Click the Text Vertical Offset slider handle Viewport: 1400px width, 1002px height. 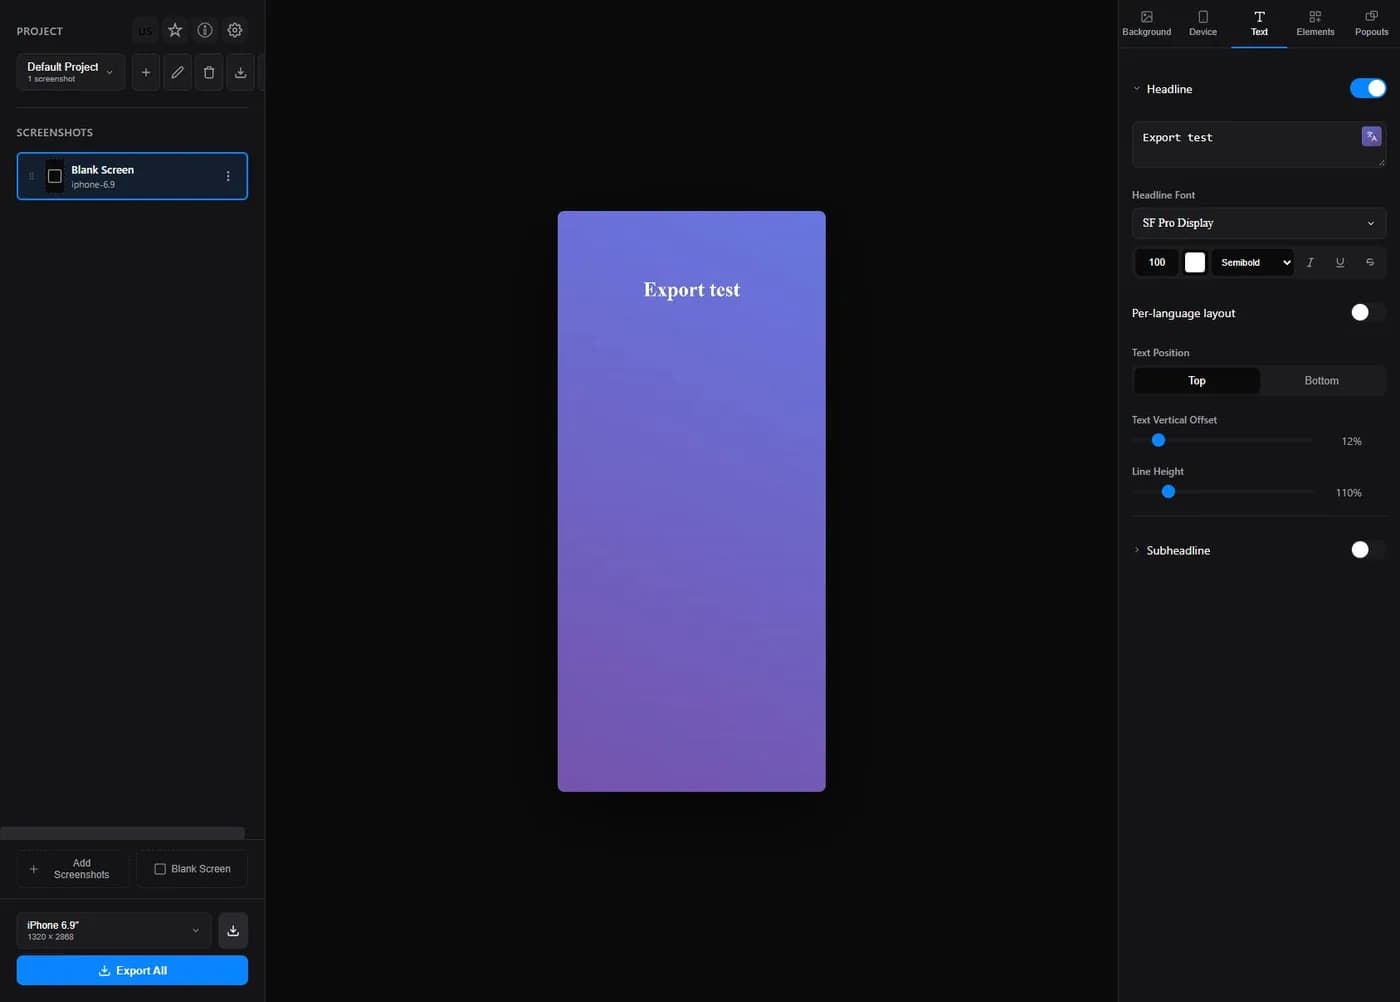[x=1158, y=440]
